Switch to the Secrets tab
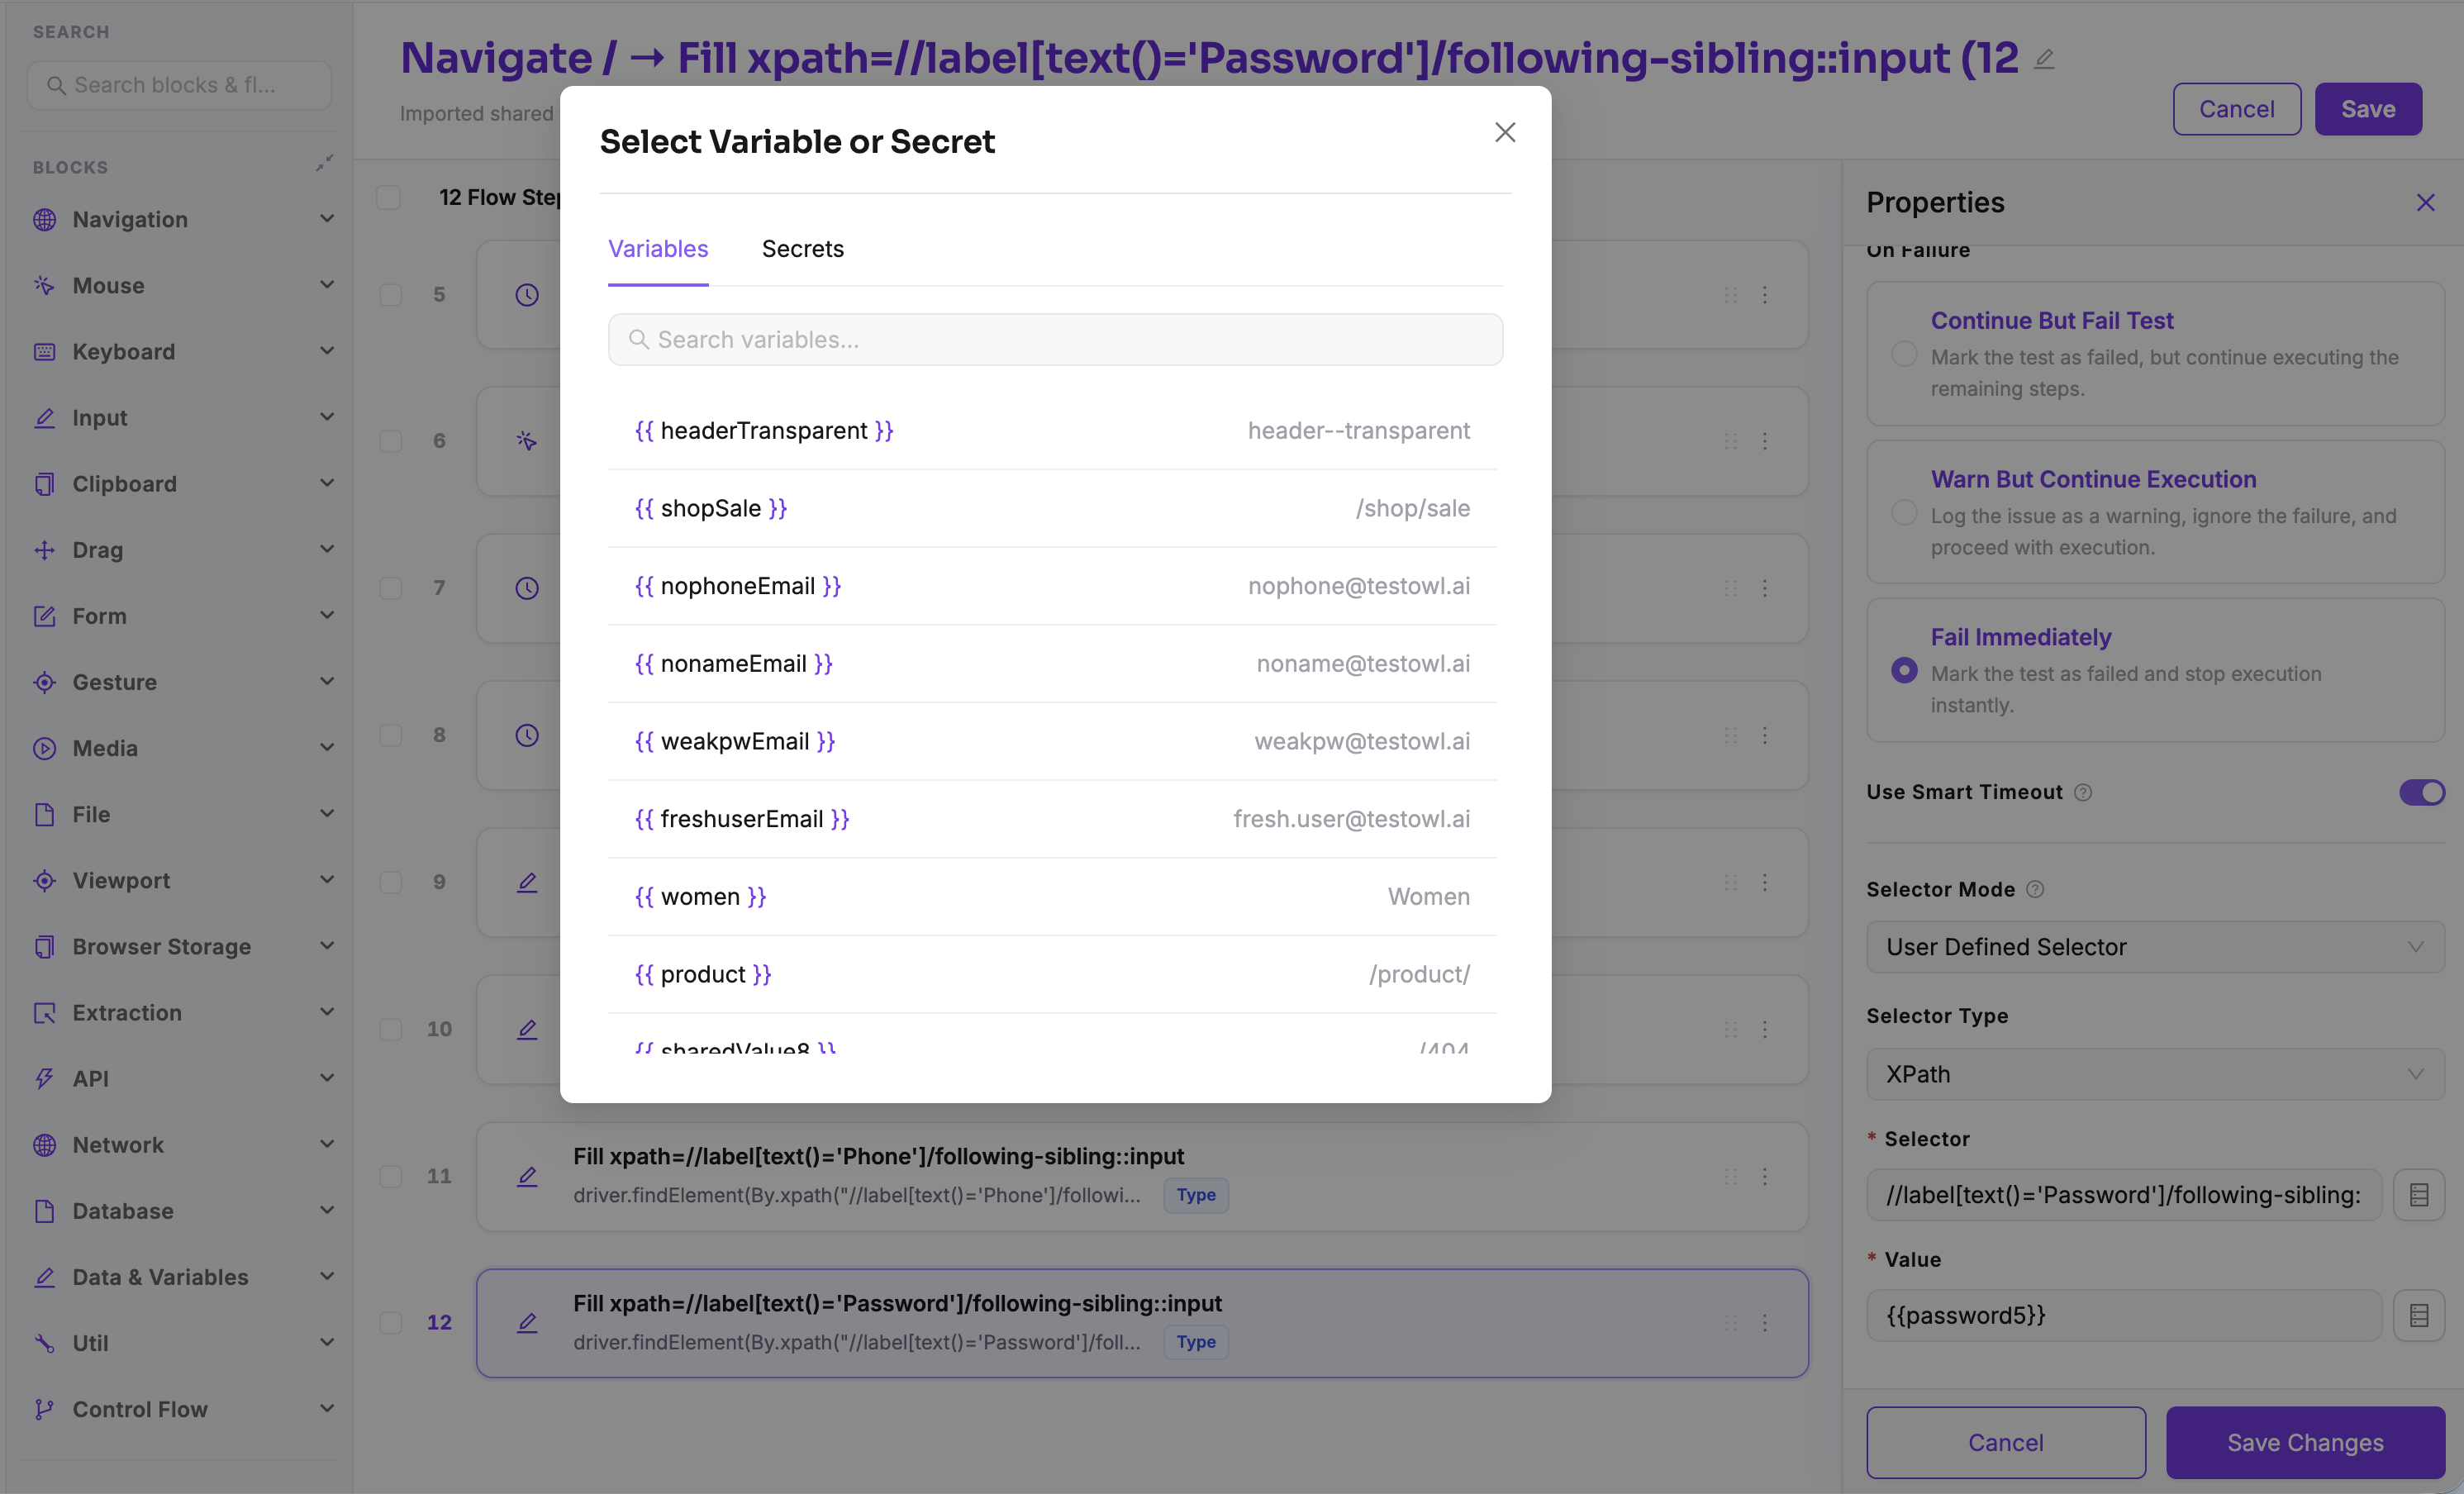The height and width of the screenshot is (1494, 2464). (x=802, y=249)
